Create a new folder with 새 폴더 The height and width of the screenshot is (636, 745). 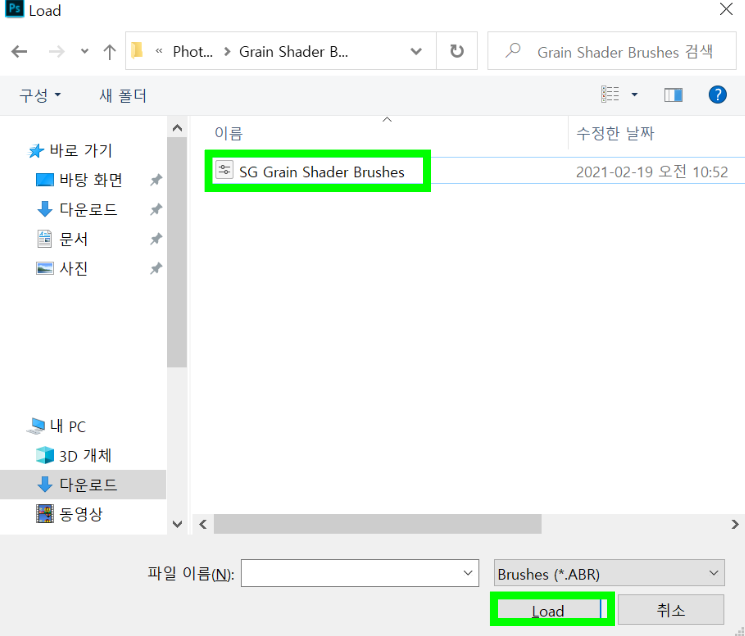pyautogui.click(x=123, y=95)
